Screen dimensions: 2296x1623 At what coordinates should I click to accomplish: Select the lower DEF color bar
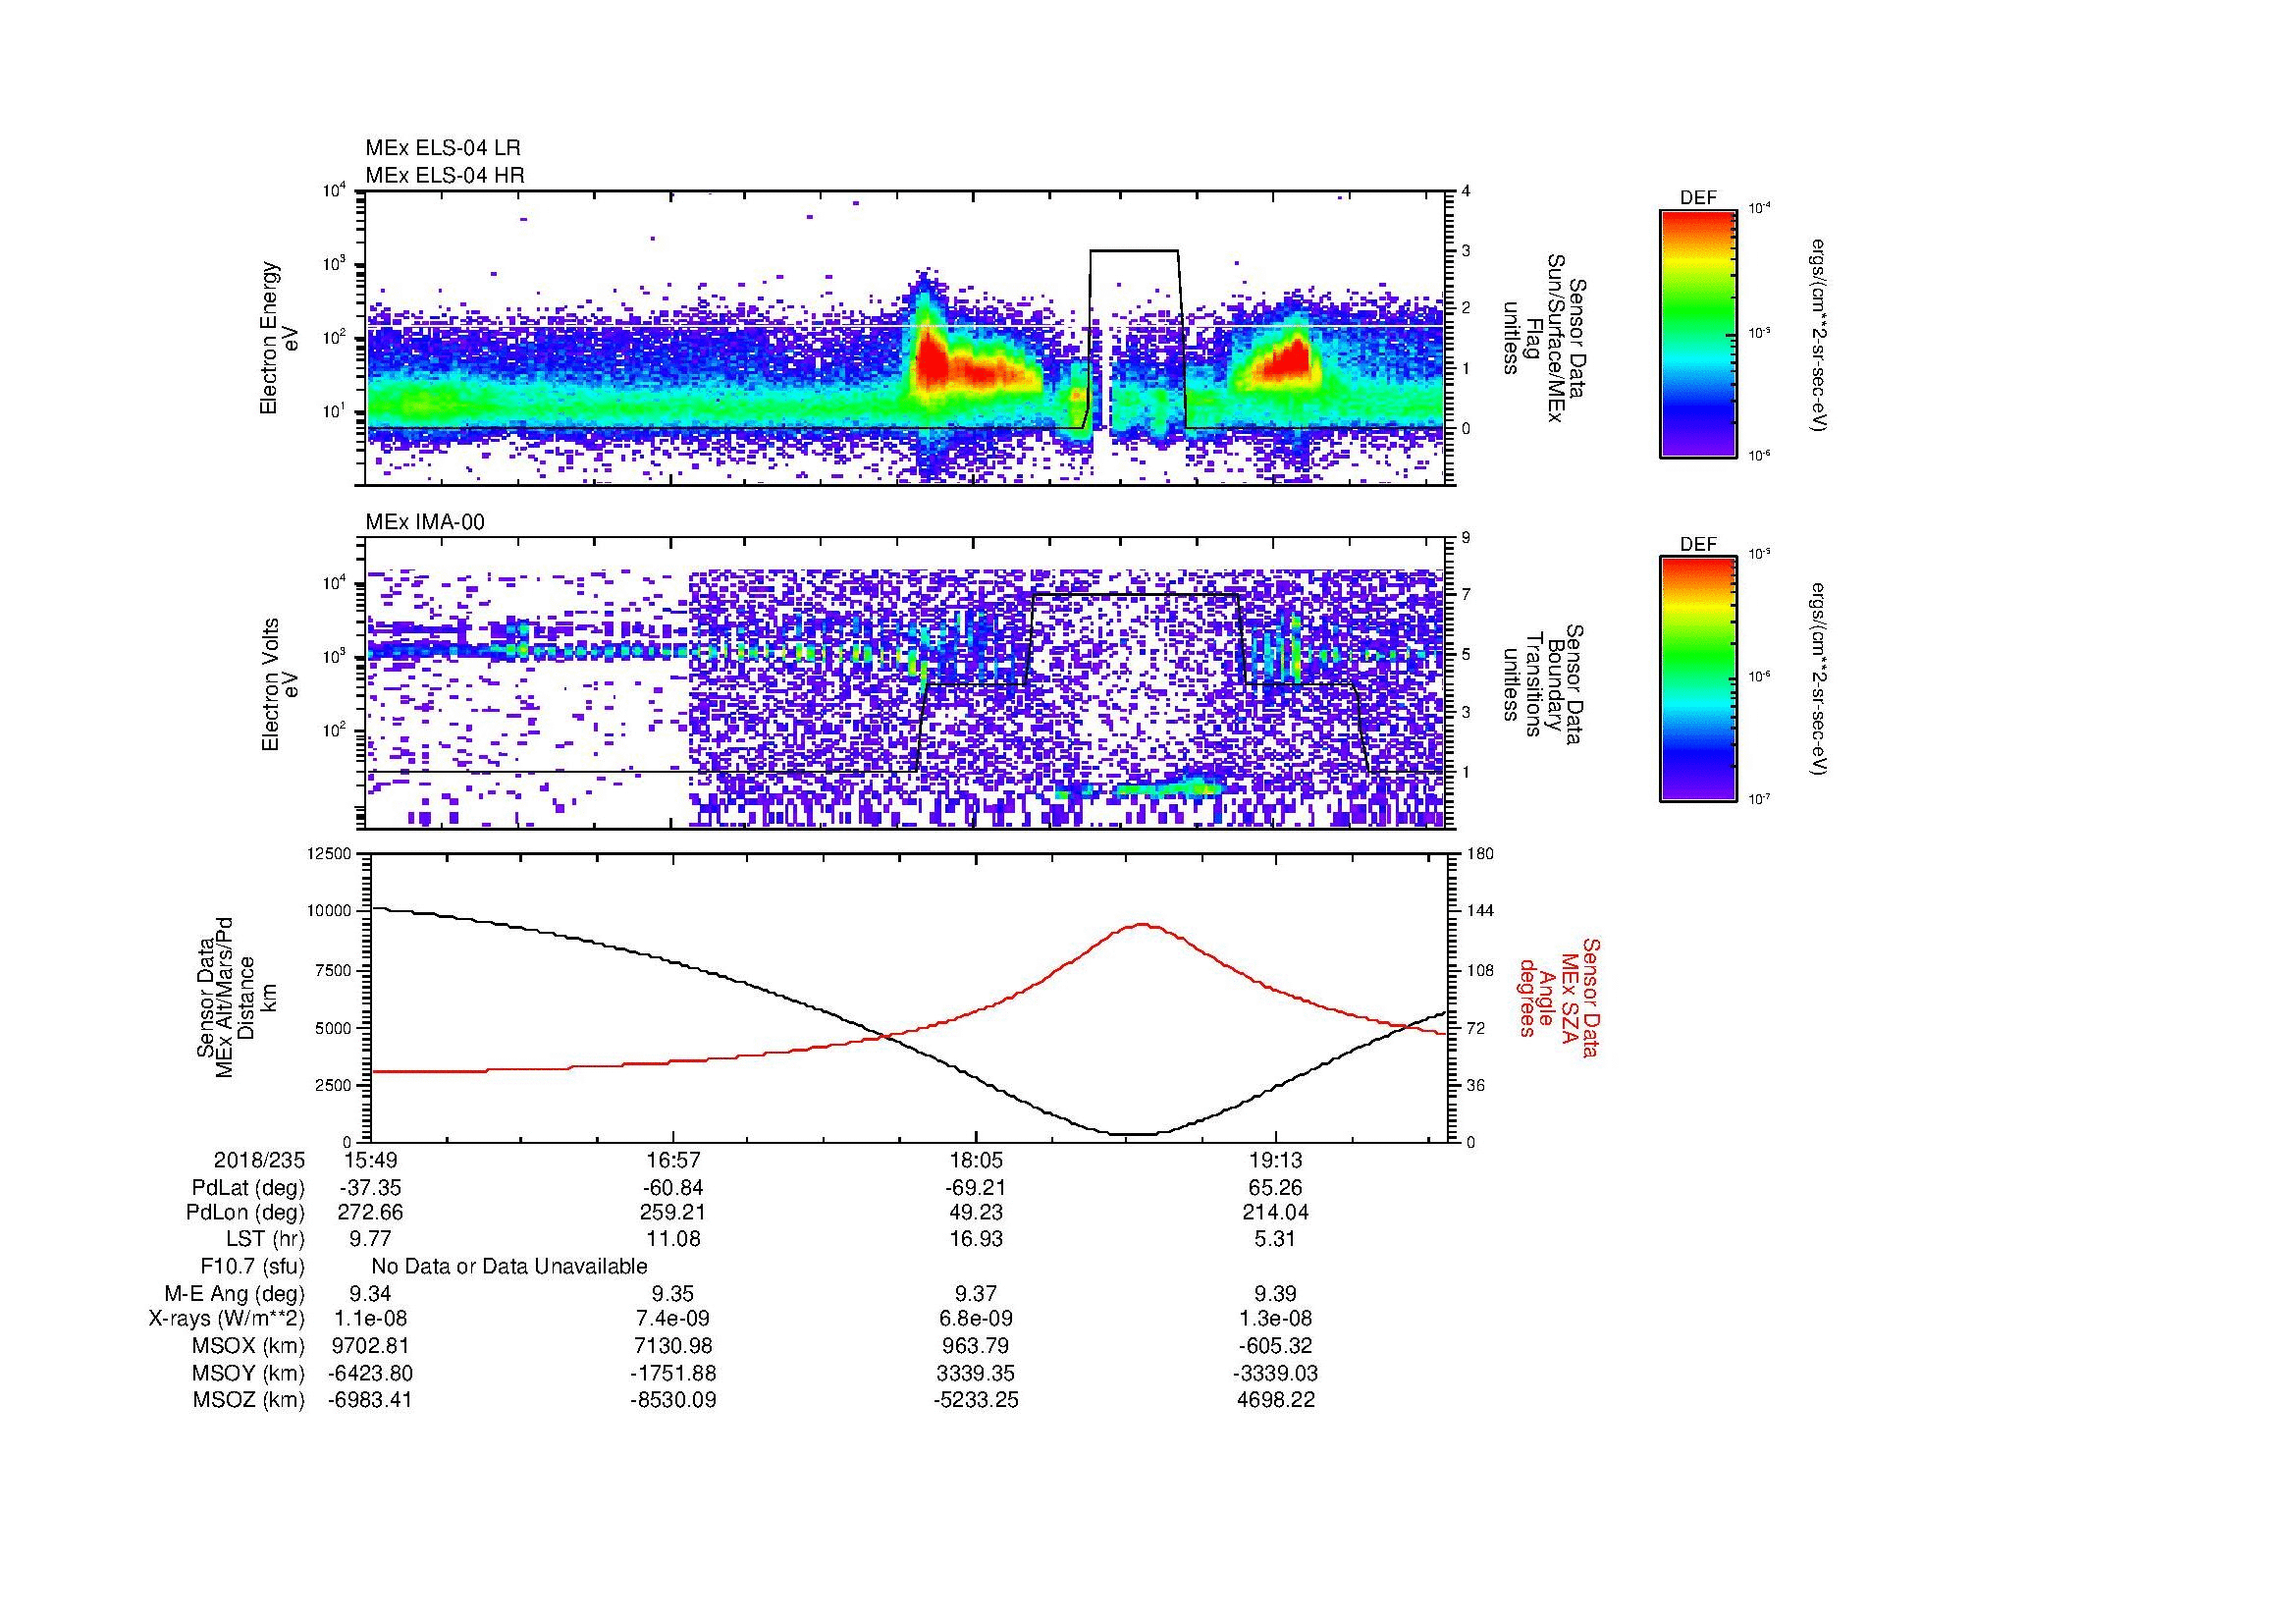[x=1697, y=679]
